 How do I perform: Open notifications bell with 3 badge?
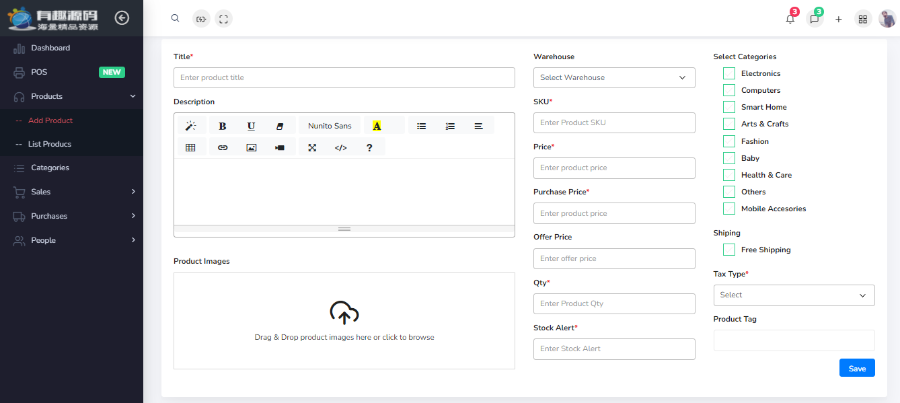pos(790,19)
